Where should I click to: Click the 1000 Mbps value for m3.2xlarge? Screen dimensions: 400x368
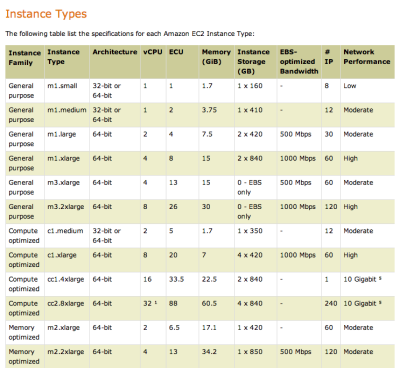pos(298,207)
